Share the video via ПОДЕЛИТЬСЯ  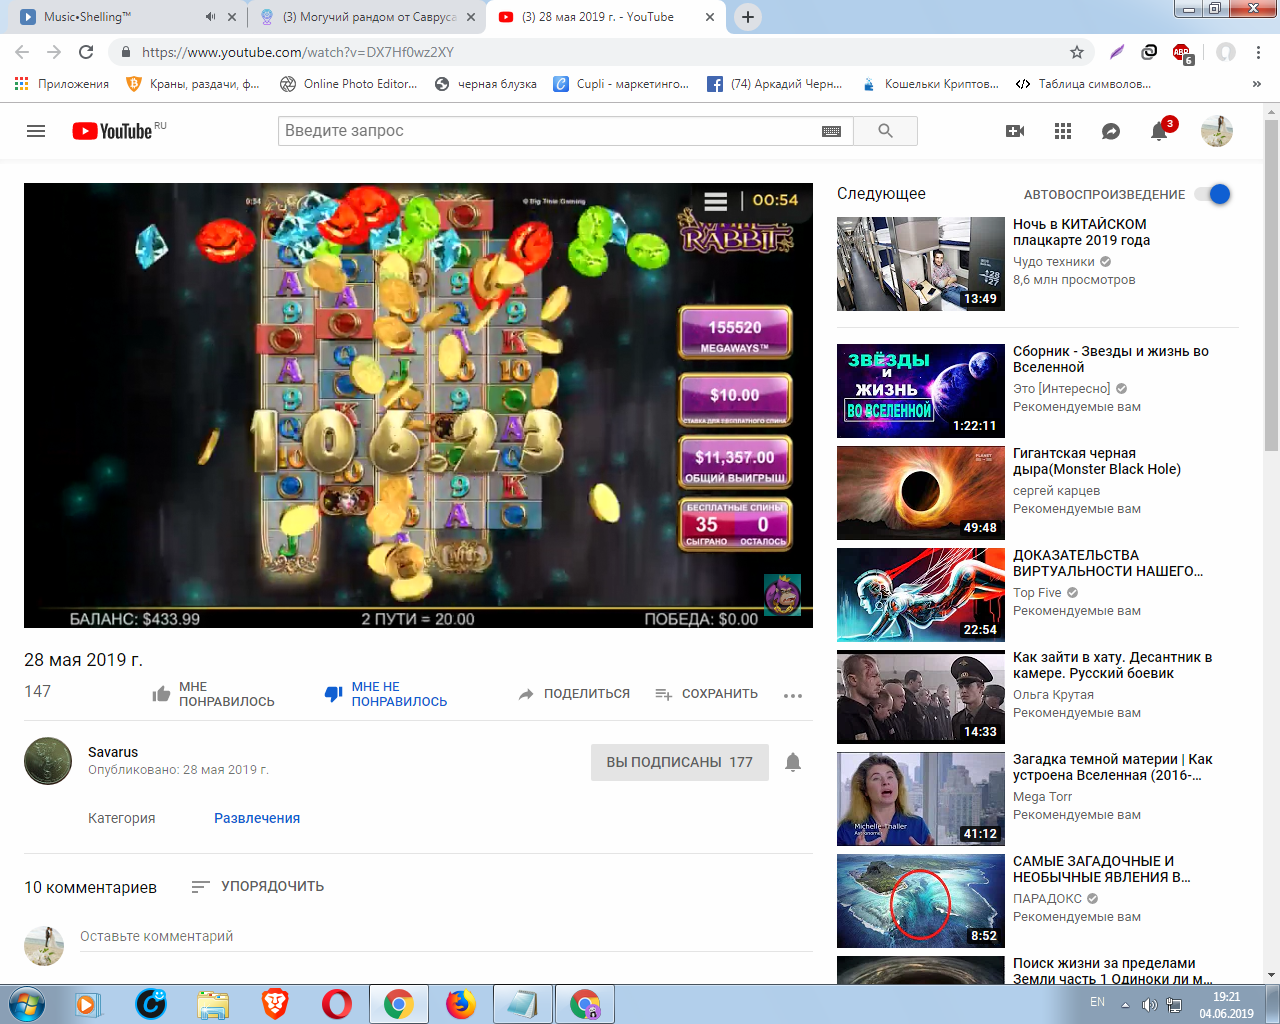[x=574, y=694]
